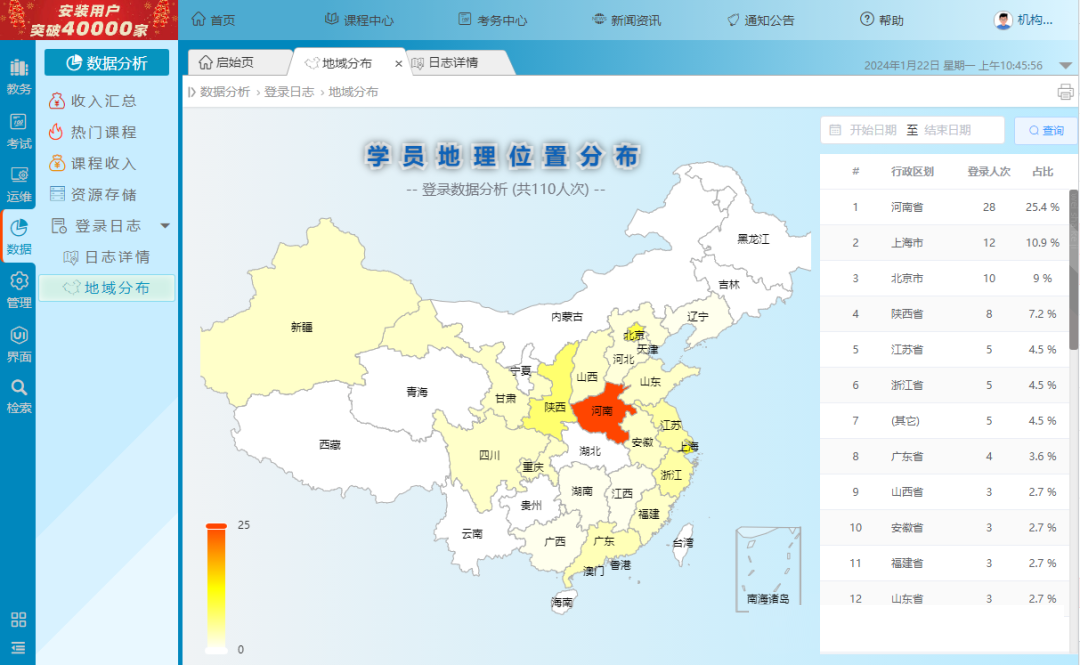Switch to the 启始页 tab
1080x665 pixels.
(234, 63)
